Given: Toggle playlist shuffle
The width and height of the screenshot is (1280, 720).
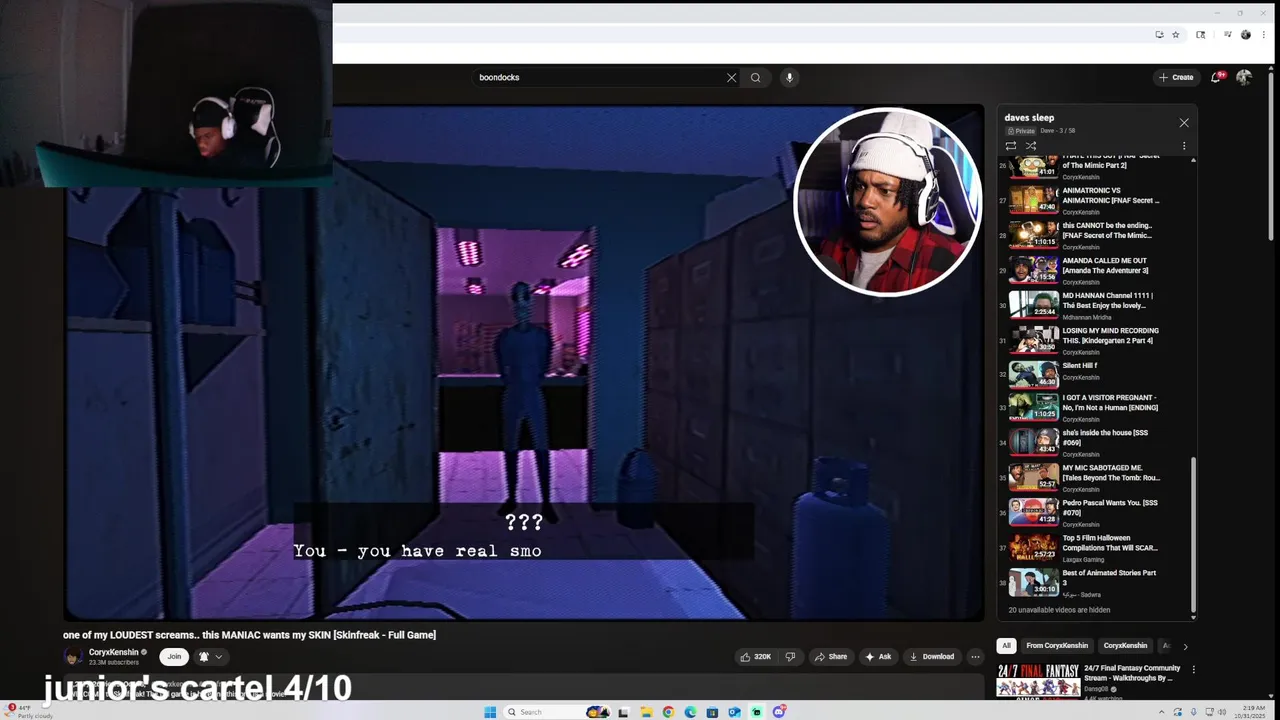Looking at the screenshot, I should pyautogui.click(x=1031, y=146).
